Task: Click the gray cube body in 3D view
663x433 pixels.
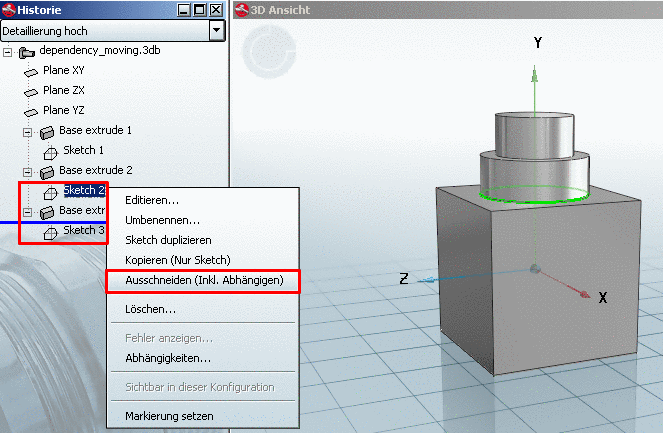Action: click(x=538, y=281)
